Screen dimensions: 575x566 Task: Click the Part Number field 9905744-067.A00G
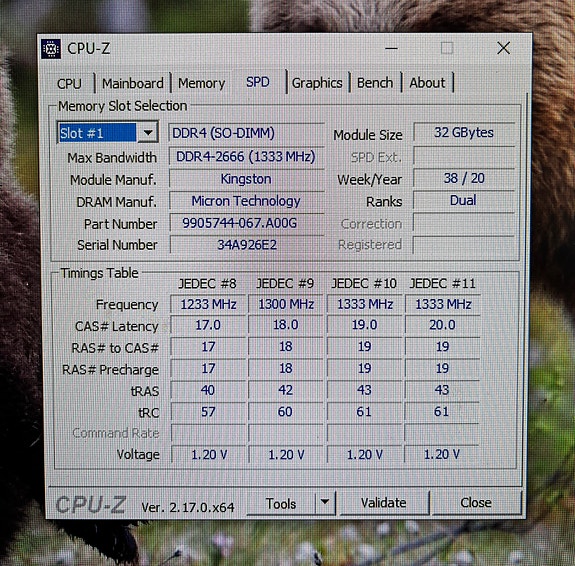(246, 223)
